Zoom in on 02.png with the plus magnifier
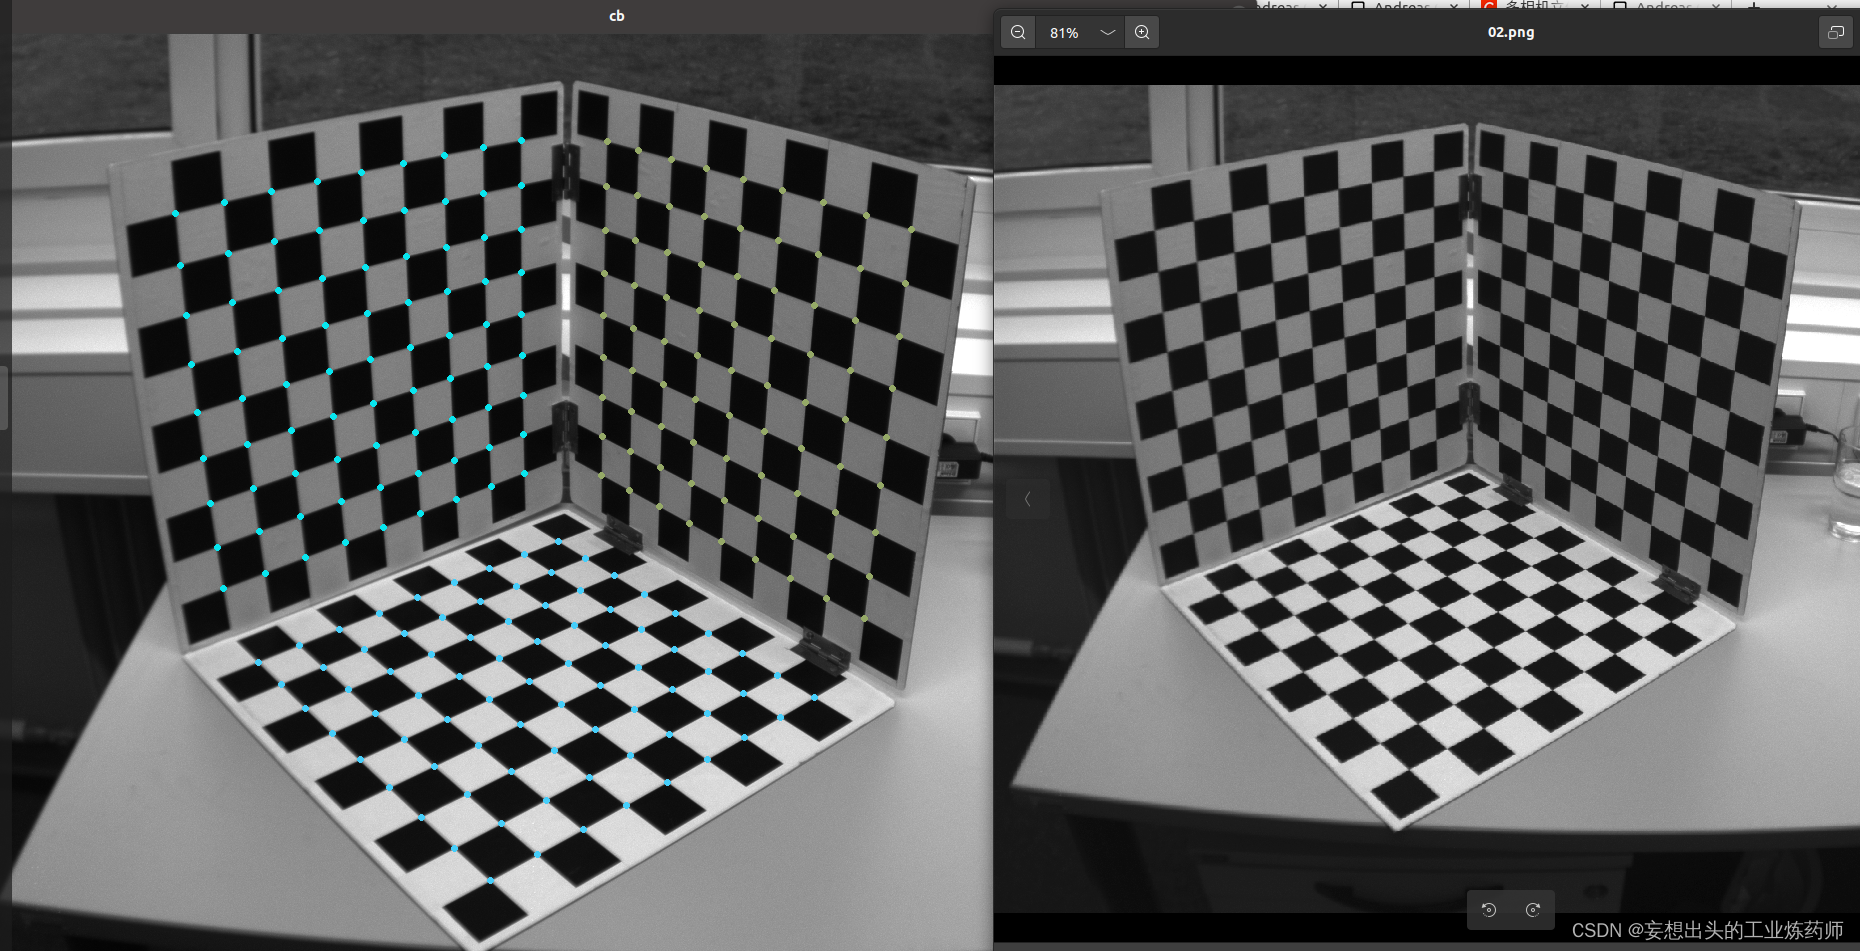Image resolution: width=1860 pixels, height=951 pixels. tap(1142, 32)
